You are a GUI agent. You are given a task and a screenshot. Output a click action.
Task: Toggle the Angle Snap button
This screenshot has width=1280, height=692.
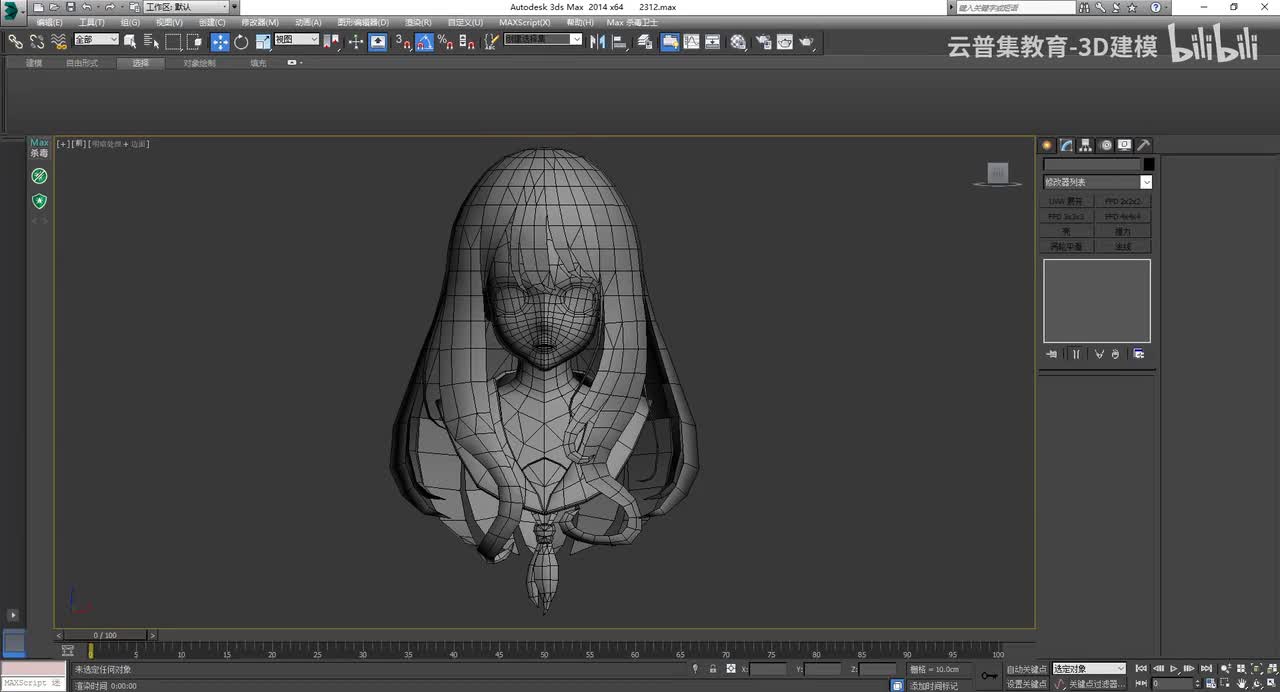424,42
